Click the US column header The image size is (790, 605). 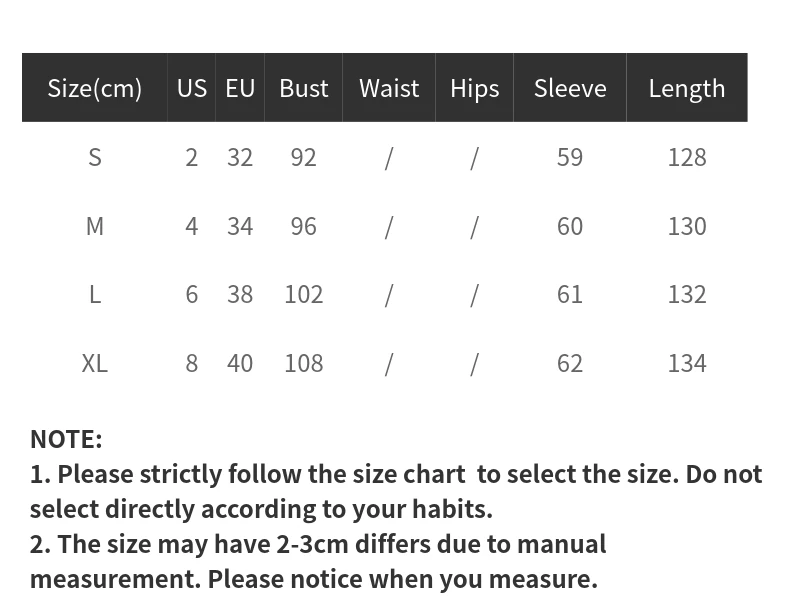coord(191,88)
